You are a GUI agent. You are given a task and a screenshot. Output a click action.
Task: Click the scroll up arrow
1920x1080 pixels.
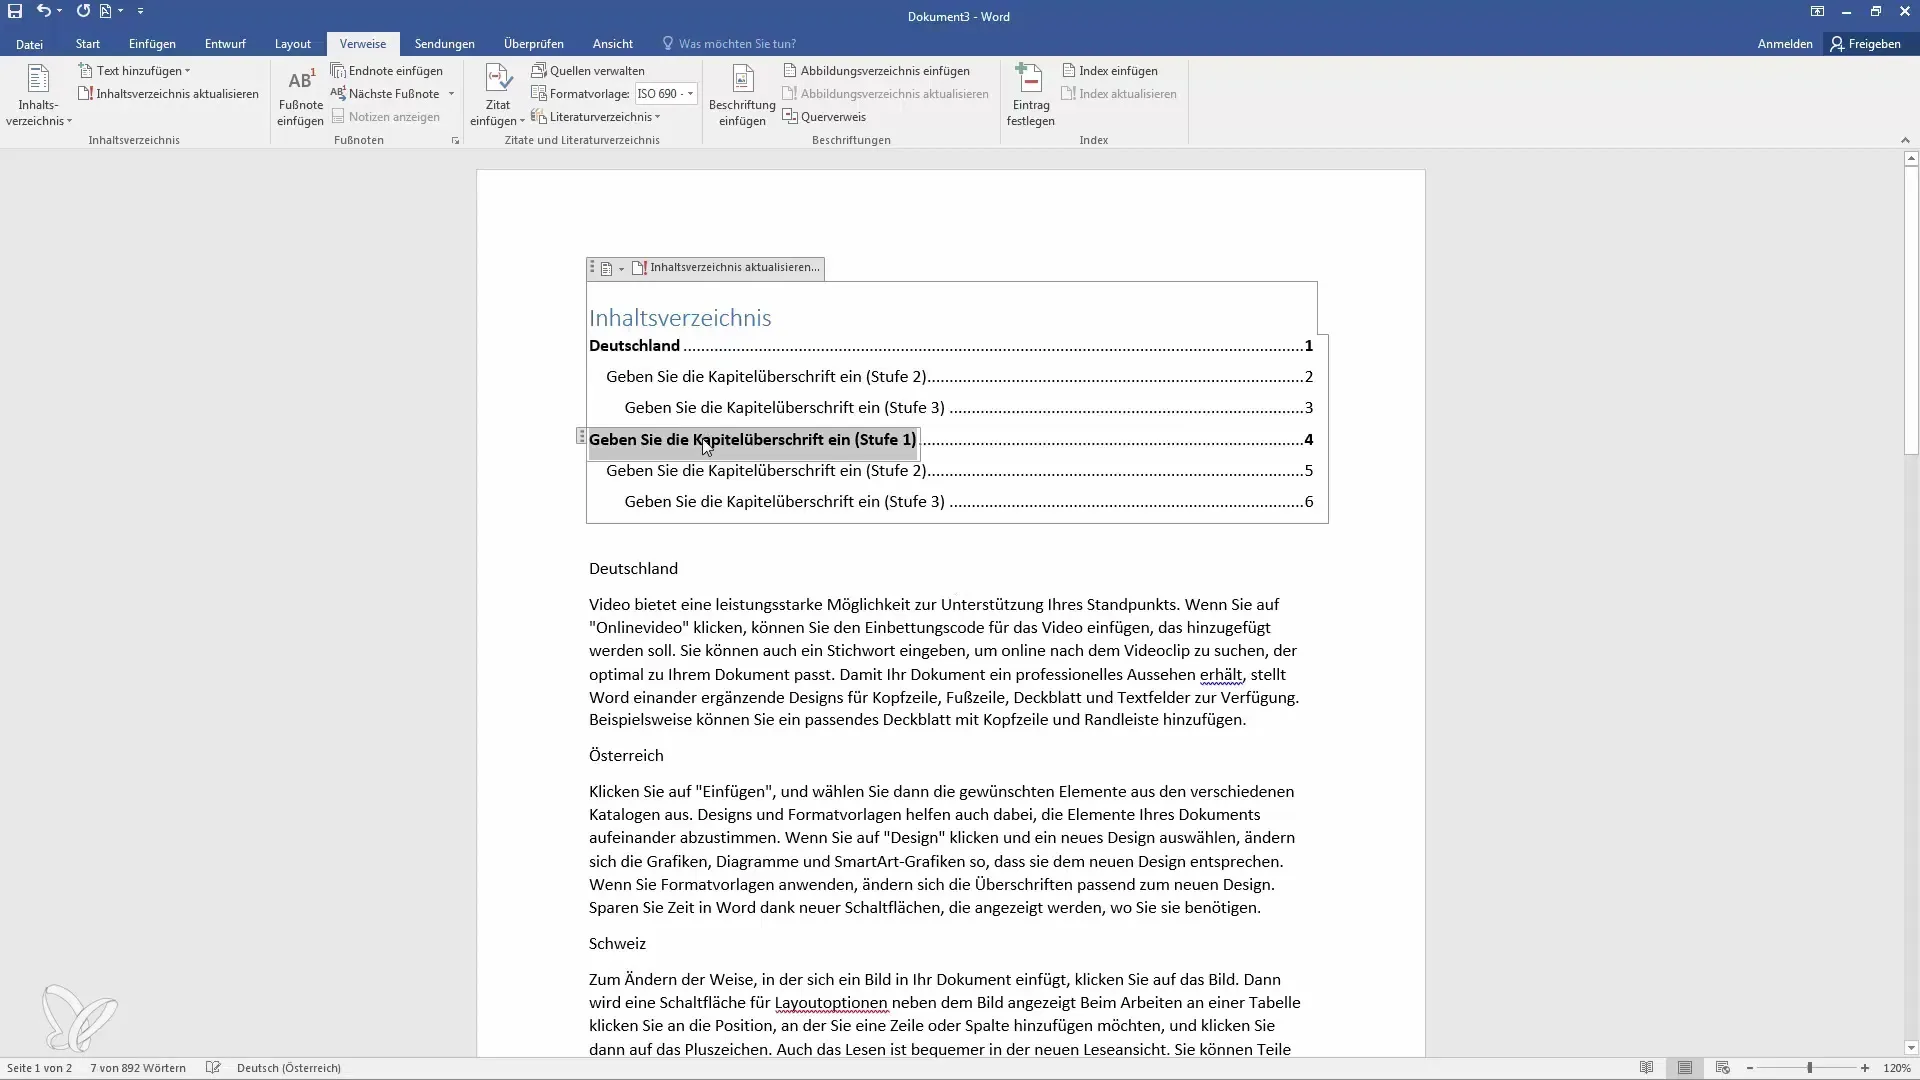(x=1911, y=158)
